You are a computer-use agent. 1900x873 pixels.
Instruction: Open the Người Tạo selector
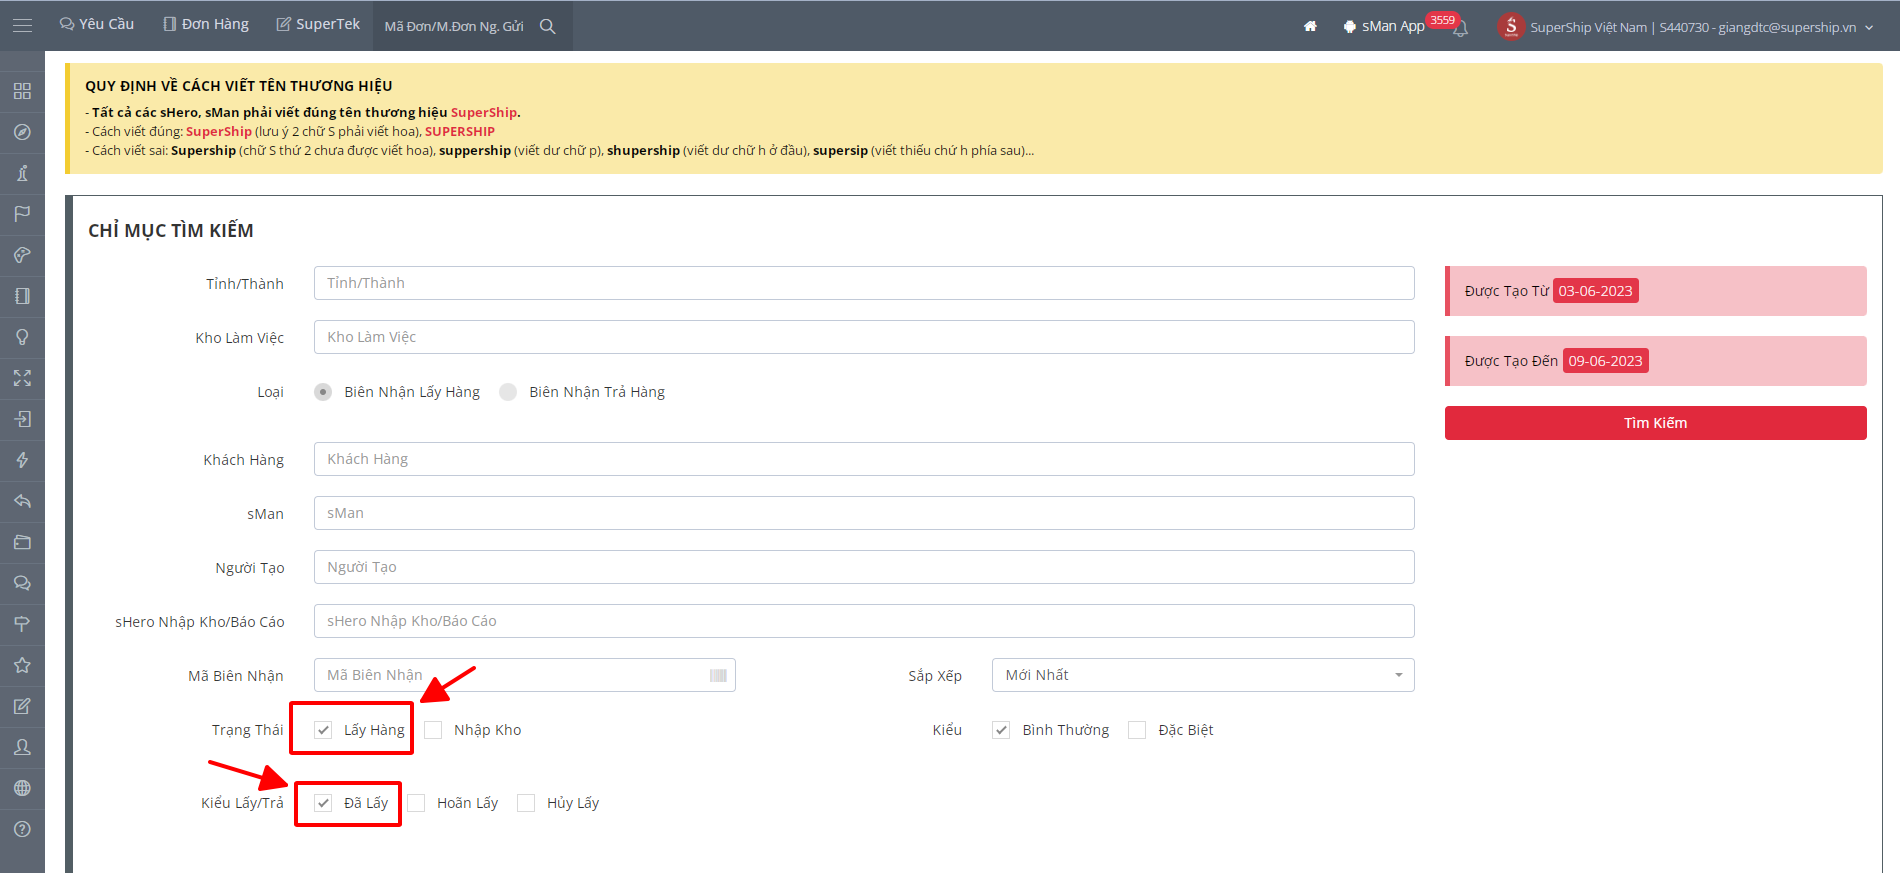click(864, 567)
